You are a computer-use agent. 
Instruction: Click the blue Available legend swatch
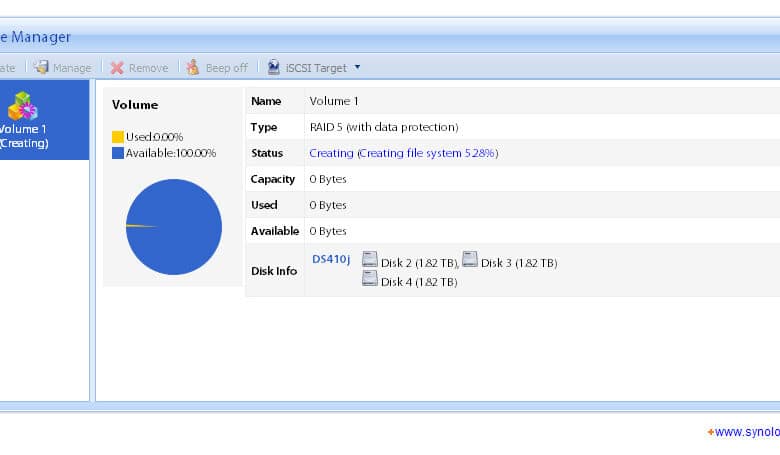(118, 153)
